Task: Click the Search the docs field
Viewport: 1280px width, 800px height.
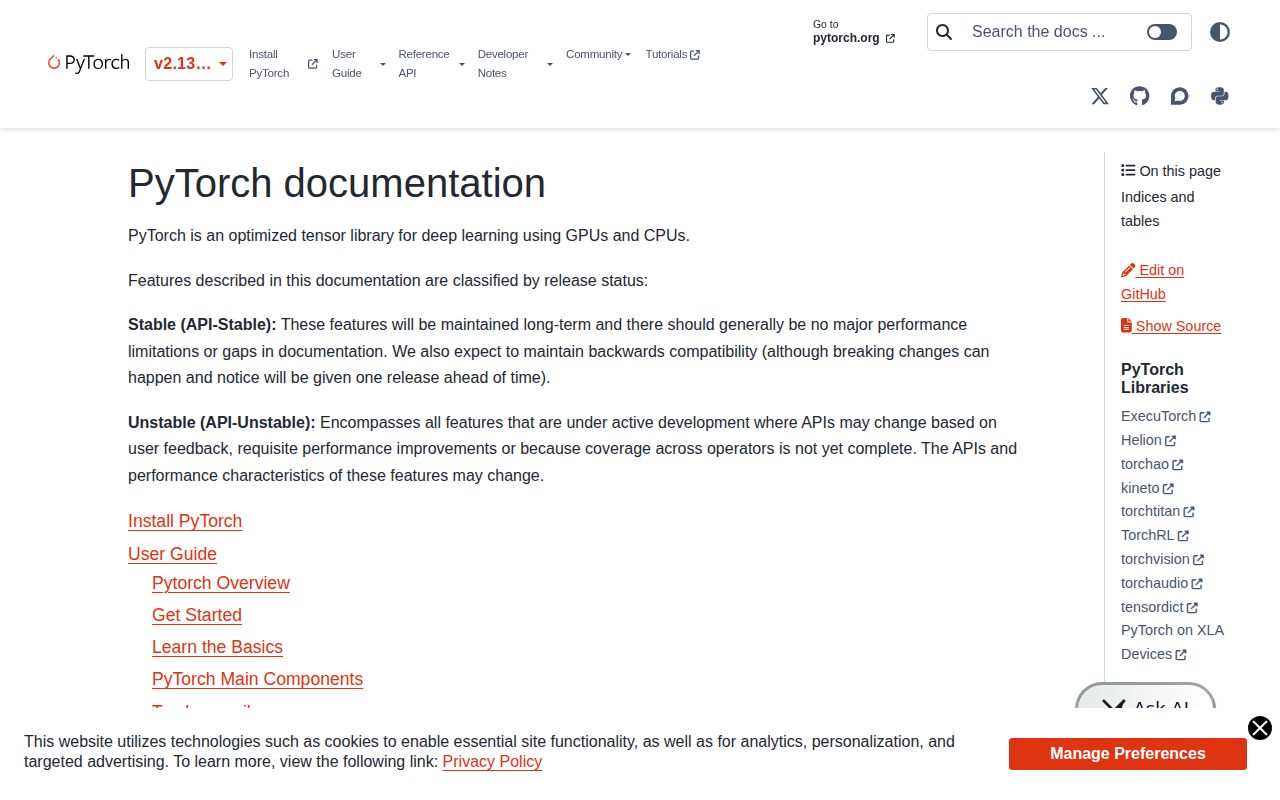Action: [x=1038, y=32]
